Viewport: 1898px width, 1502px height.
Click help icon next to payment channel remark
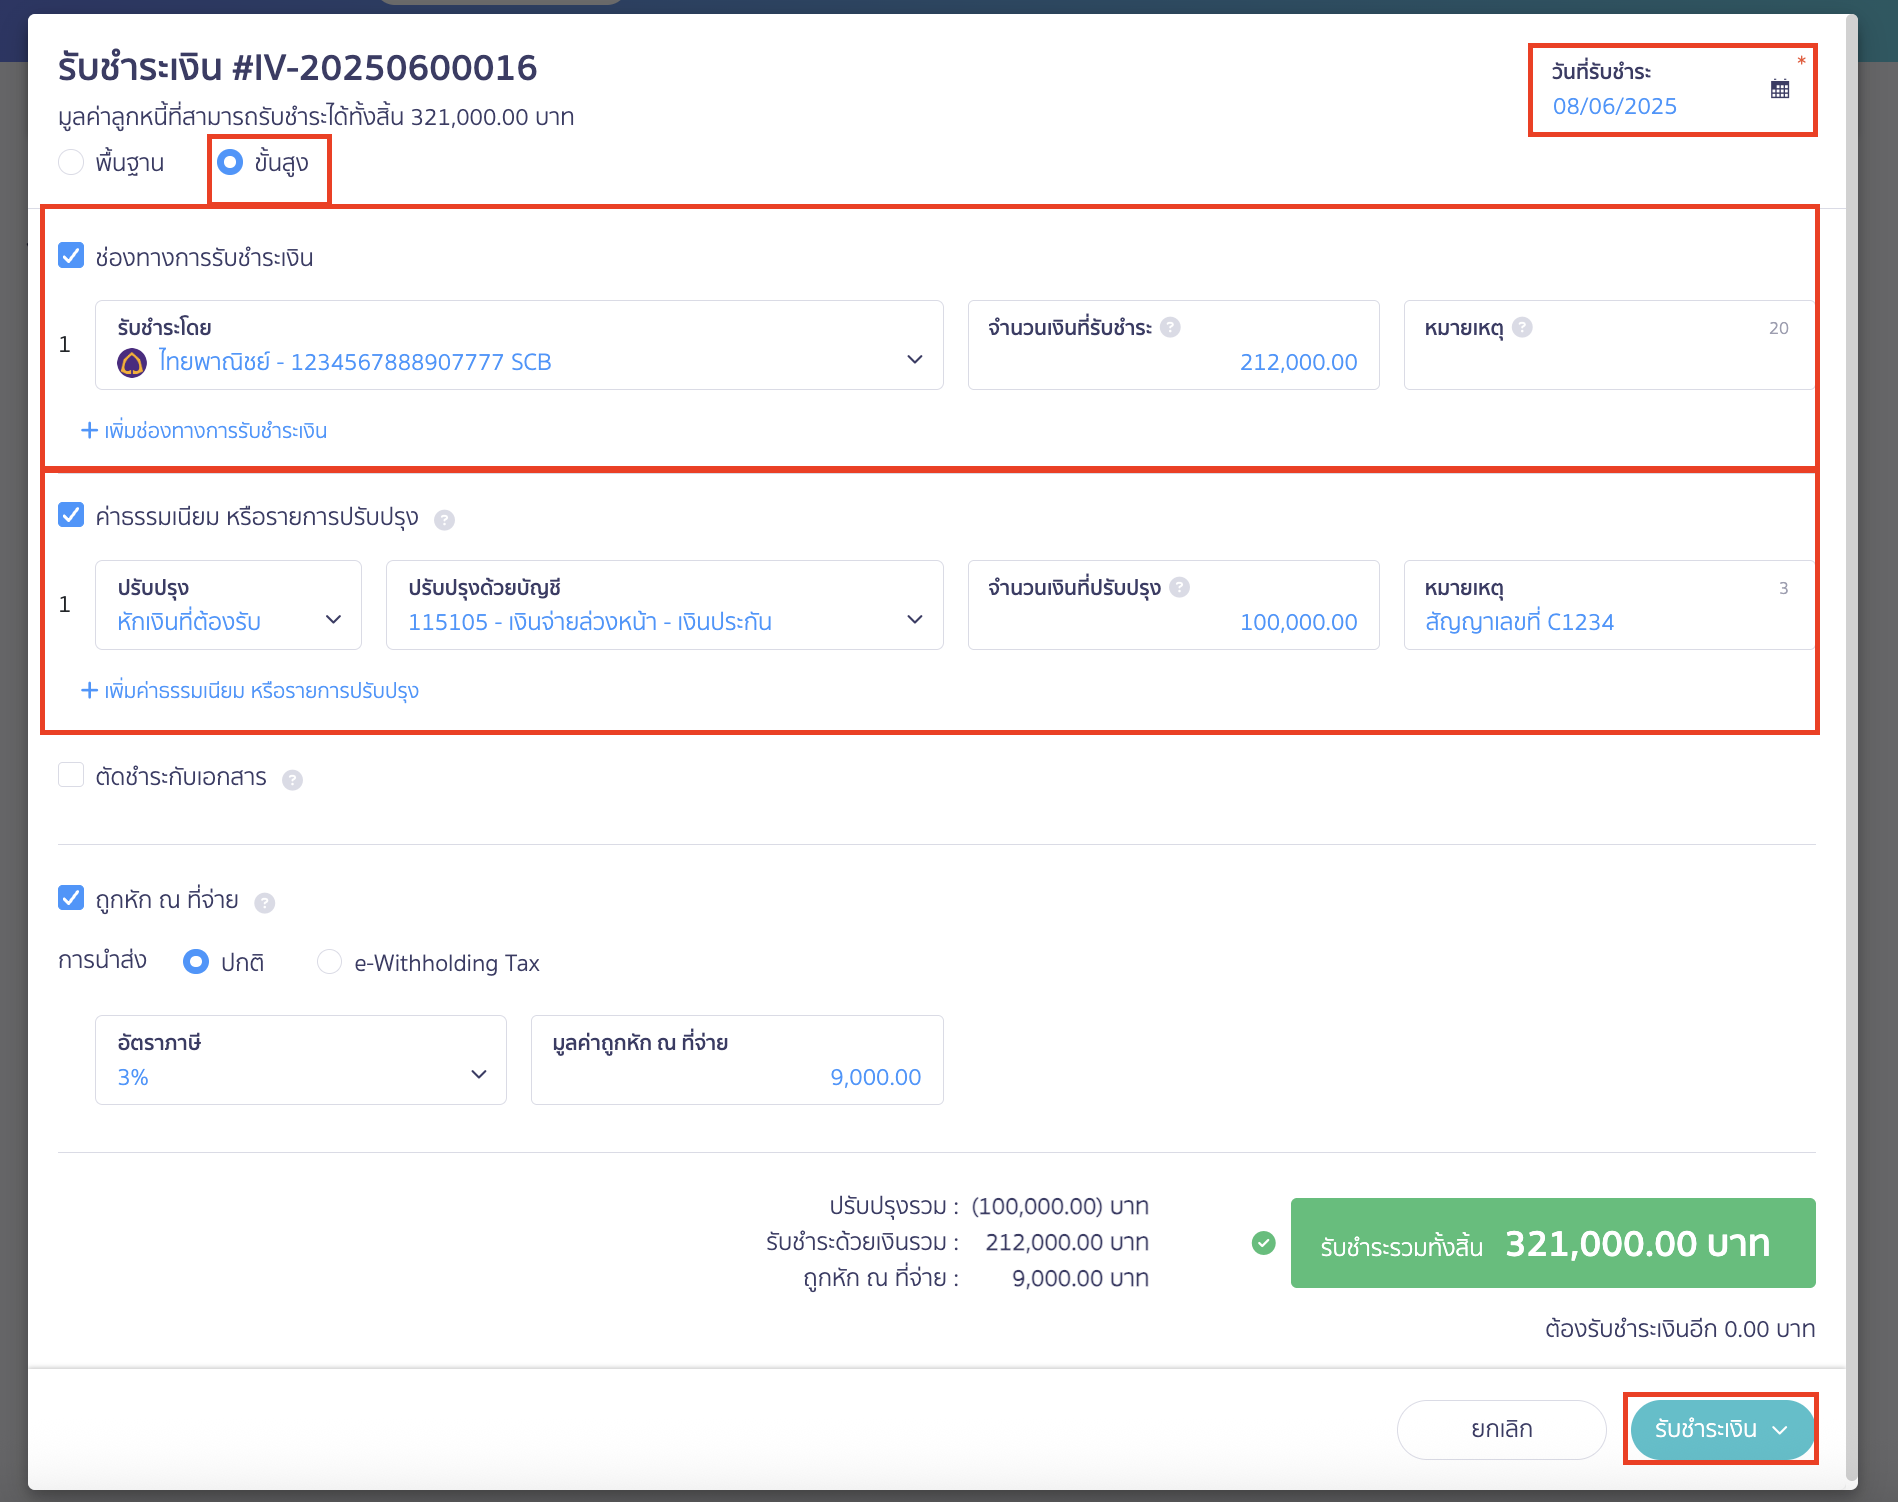[x=1521, y=327]
